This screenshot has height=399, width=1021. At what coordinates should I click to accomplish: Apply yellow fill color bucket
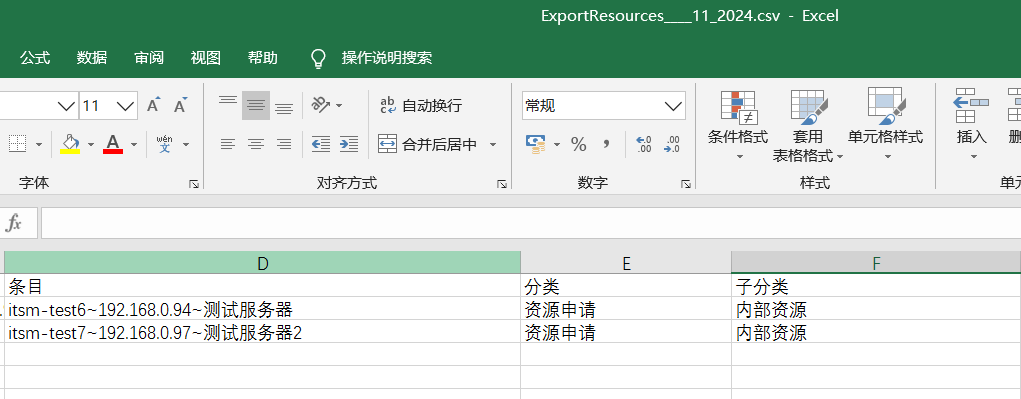pos(70,143)
